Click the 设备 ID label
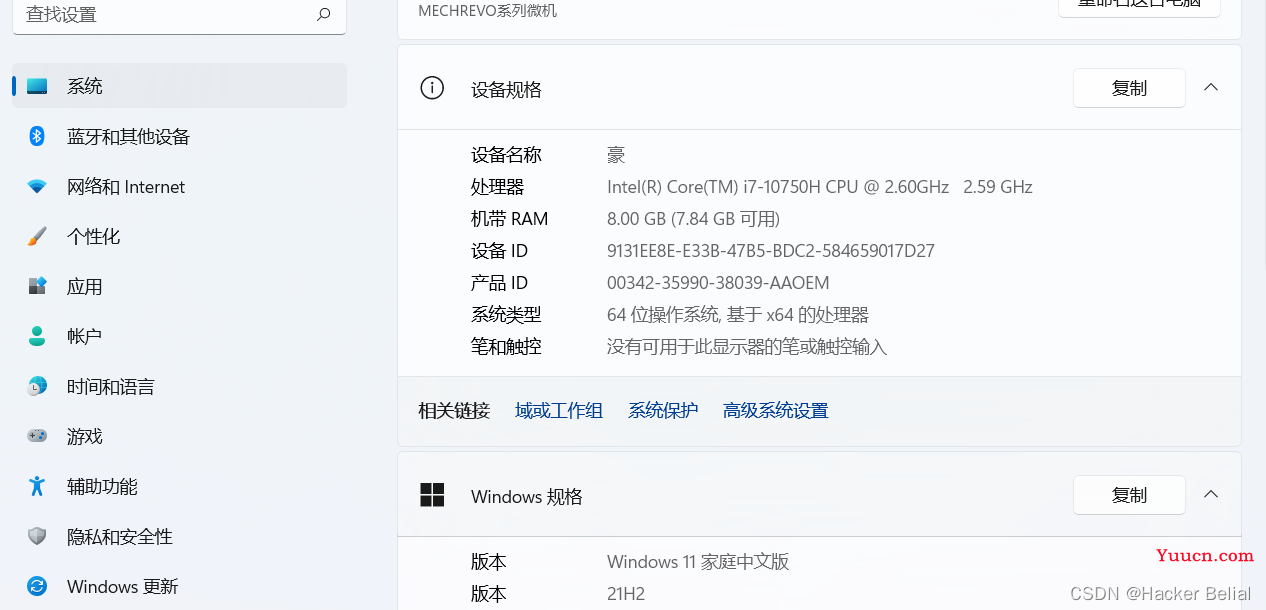Image resolution: width=1266 pixels, height=610 pixels. tap(499, 251)
